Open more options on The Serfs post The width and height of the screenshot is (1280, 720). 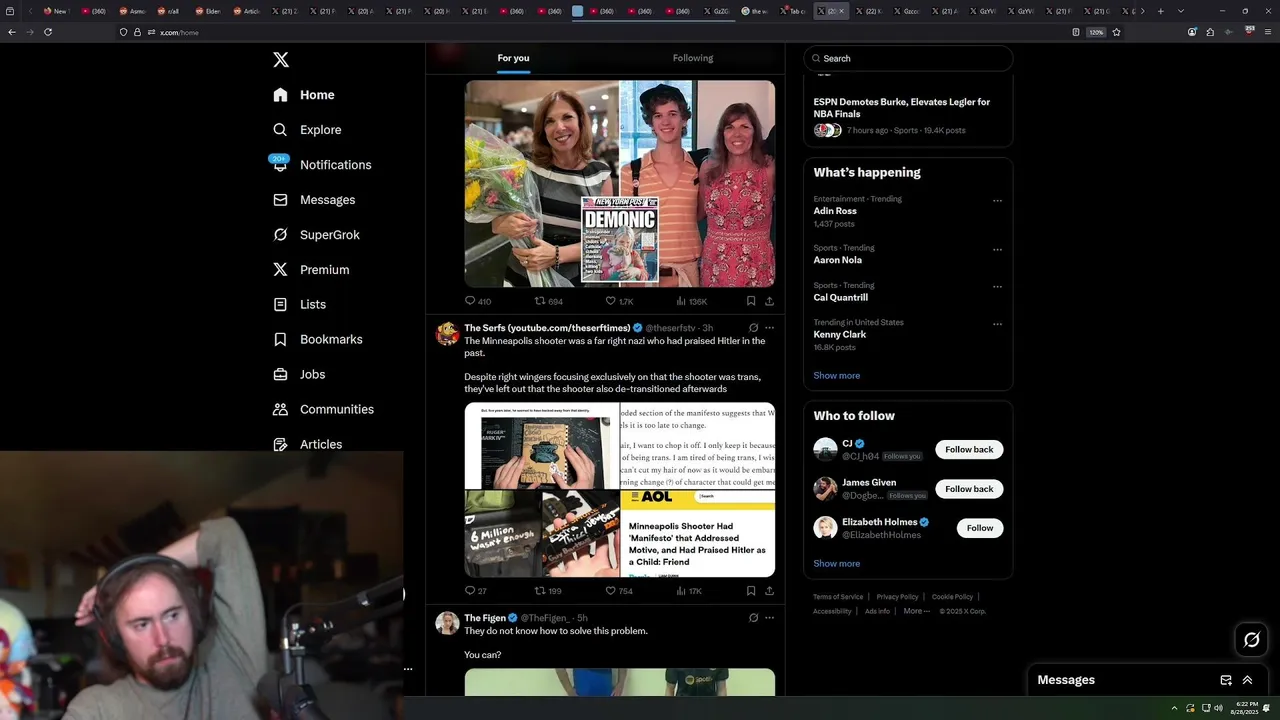point(769,328)
